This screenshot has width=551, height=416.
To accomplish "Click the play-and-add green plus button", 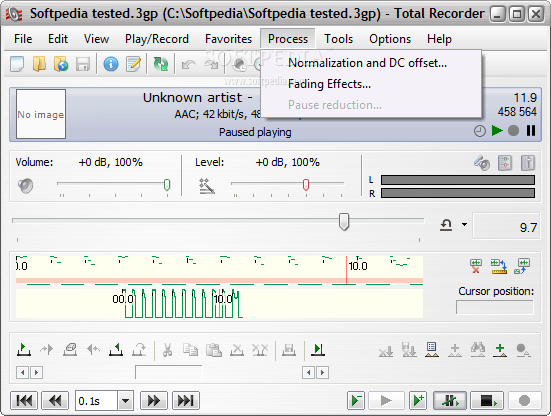I will [x=418, y=401].
